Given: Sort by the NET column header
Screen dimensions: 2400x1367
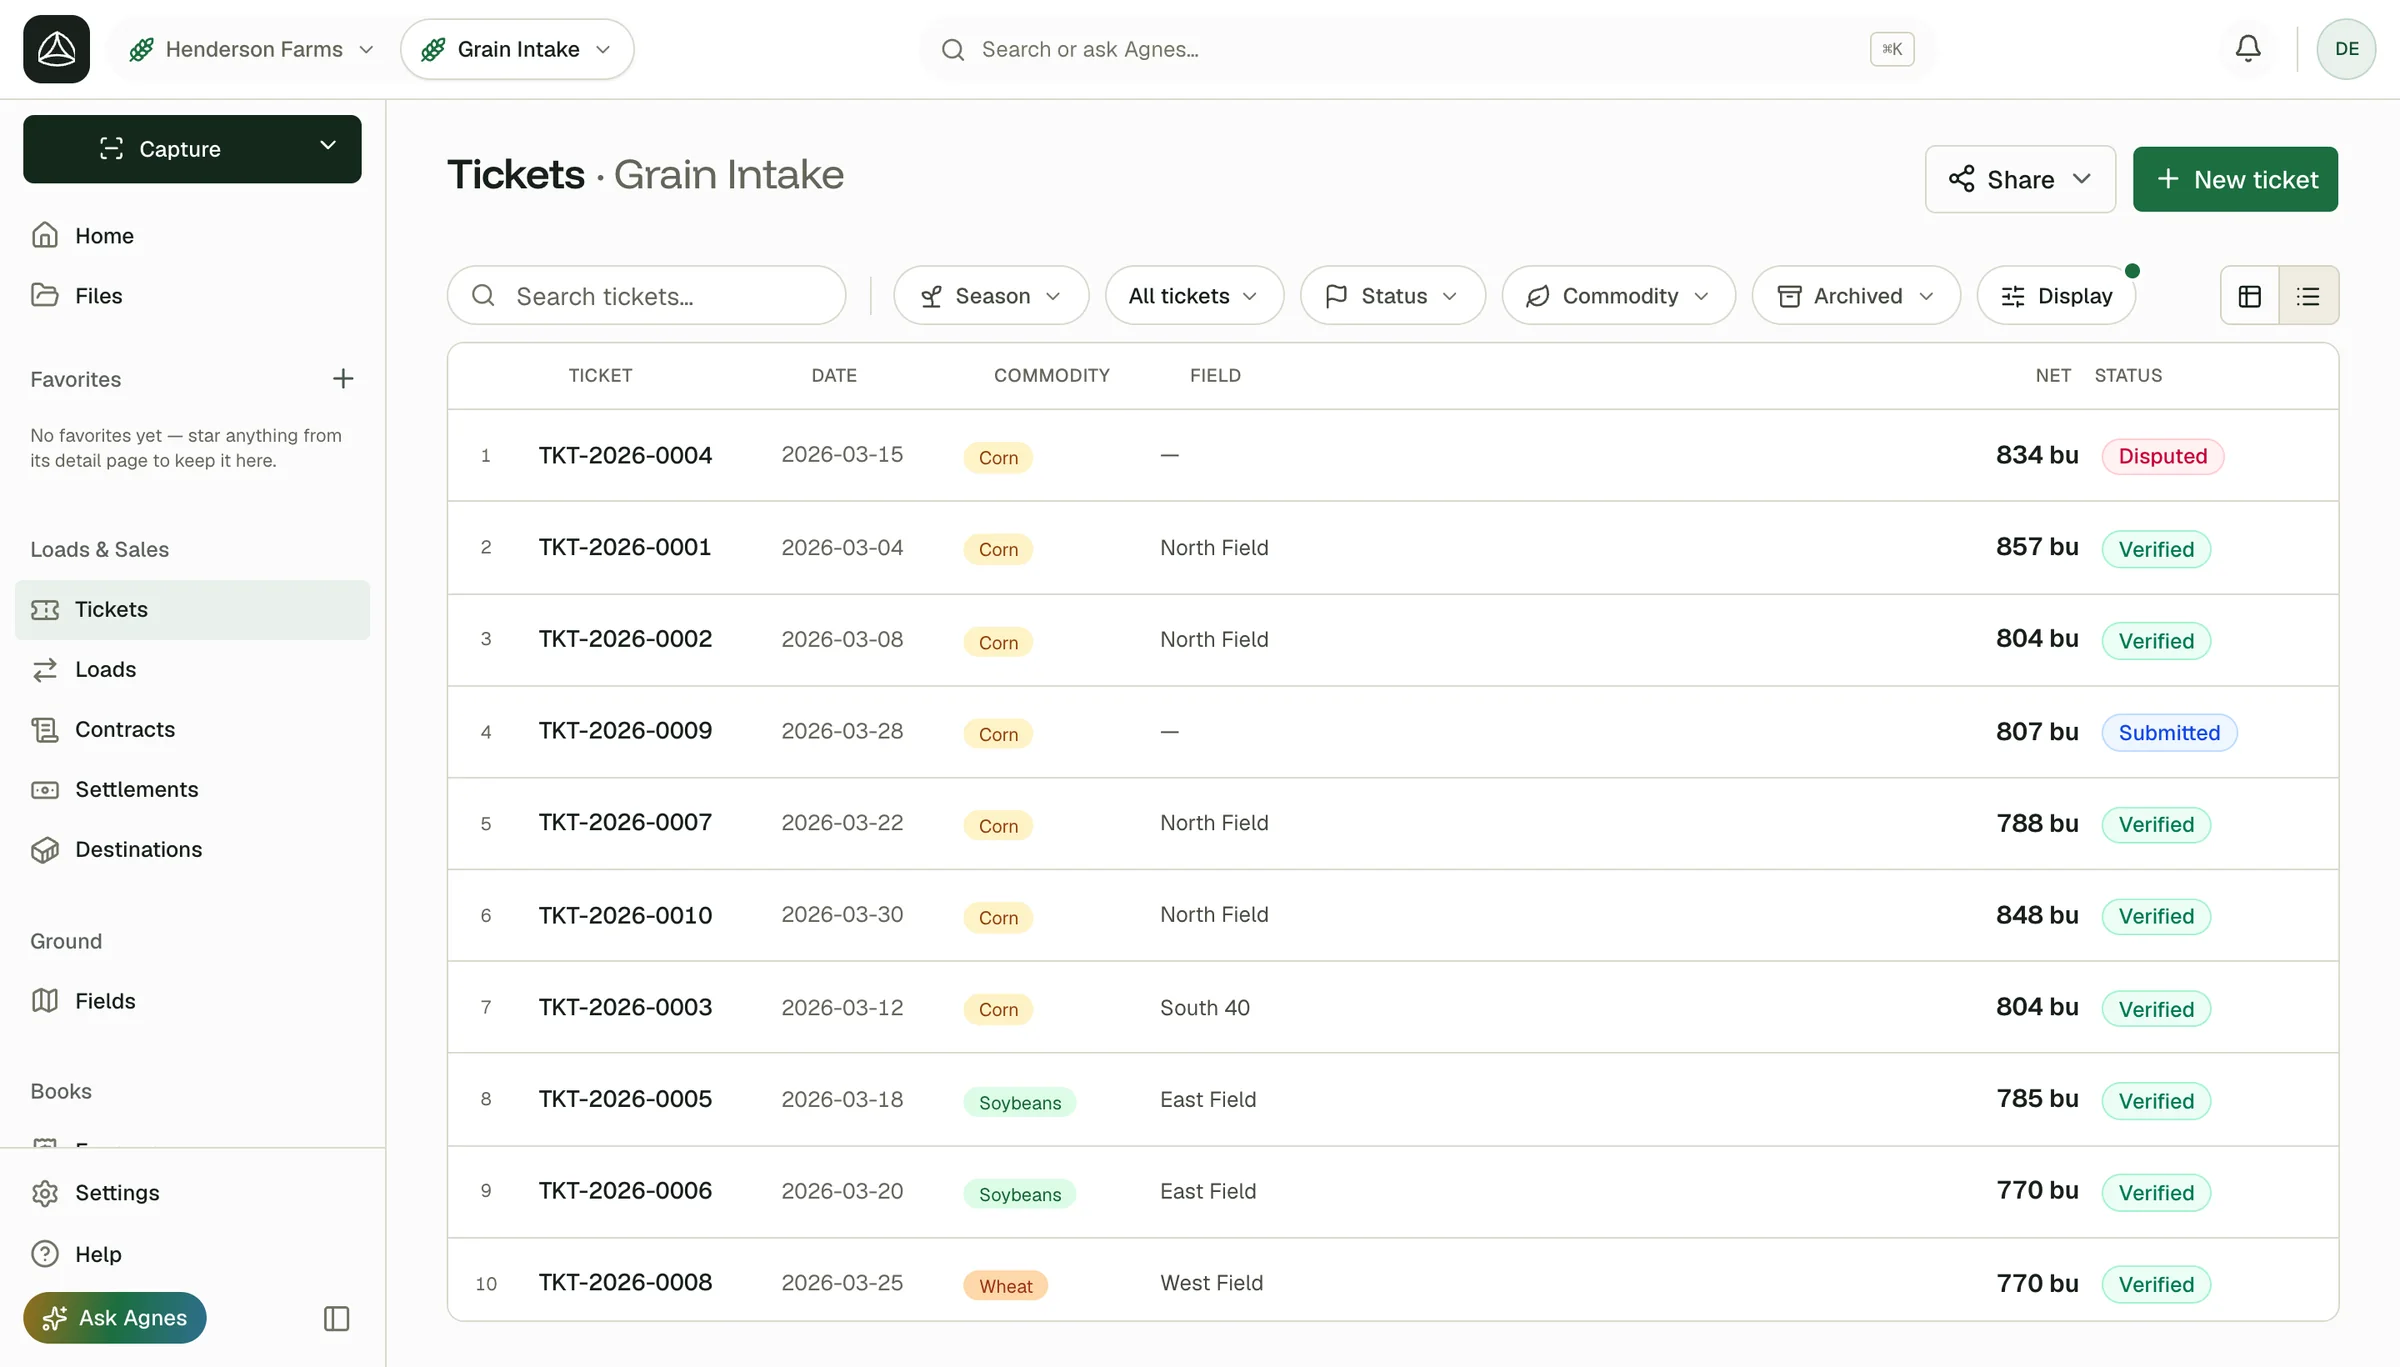Looking at the screenshot, I should tap(2053, 376).
